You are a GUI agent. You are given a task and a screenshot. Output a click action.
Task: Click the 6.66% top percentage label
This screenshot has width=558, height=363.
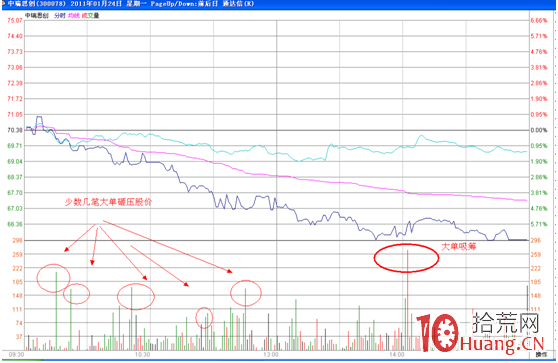pyautogui.click(x=539, y=21)
